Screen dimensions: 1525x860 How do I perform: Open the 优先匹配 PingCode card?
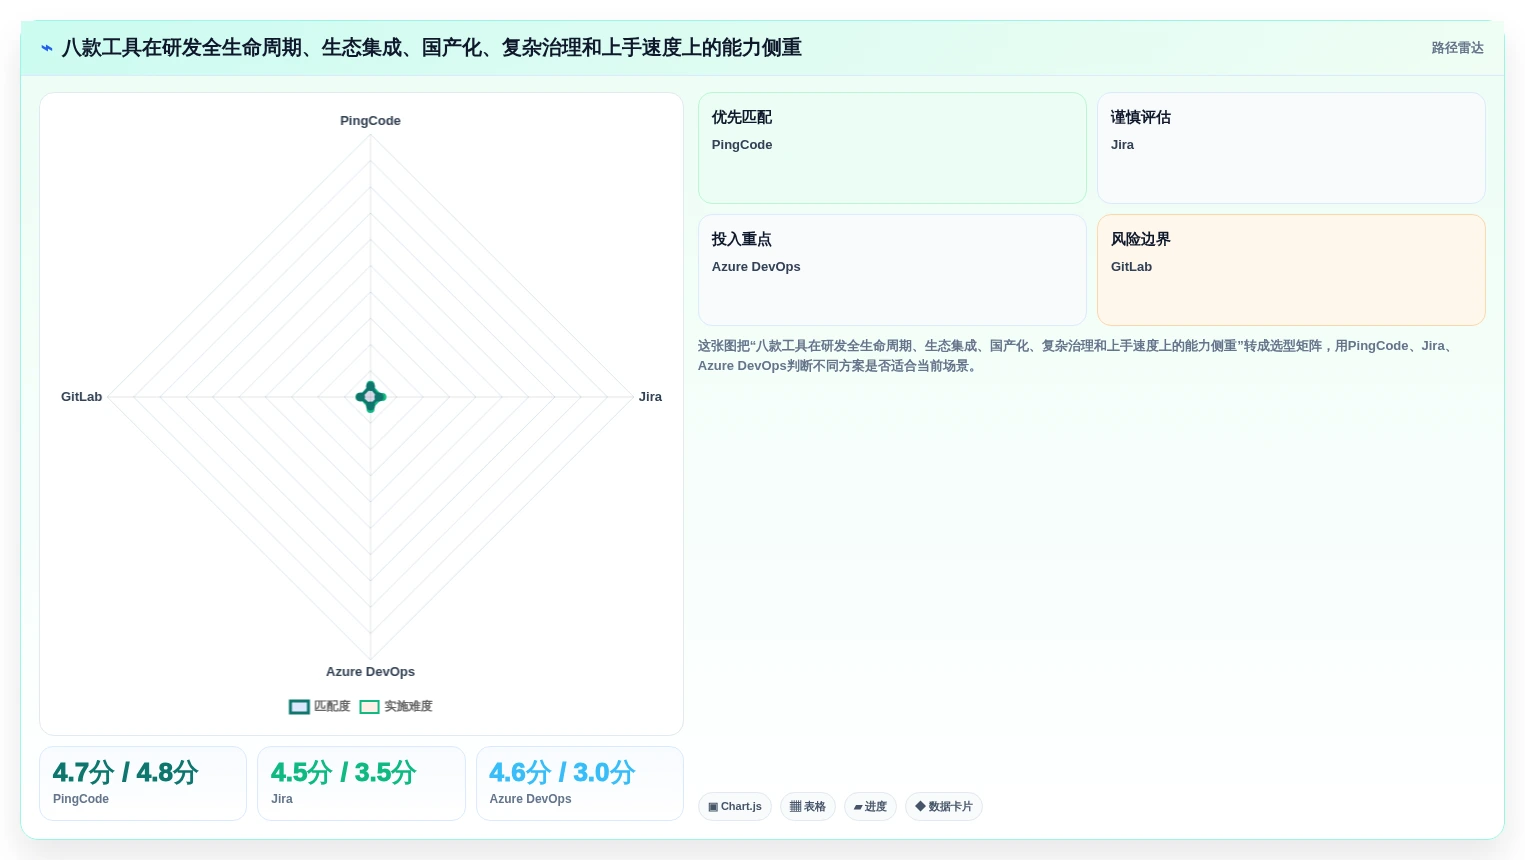coord(892,148)
